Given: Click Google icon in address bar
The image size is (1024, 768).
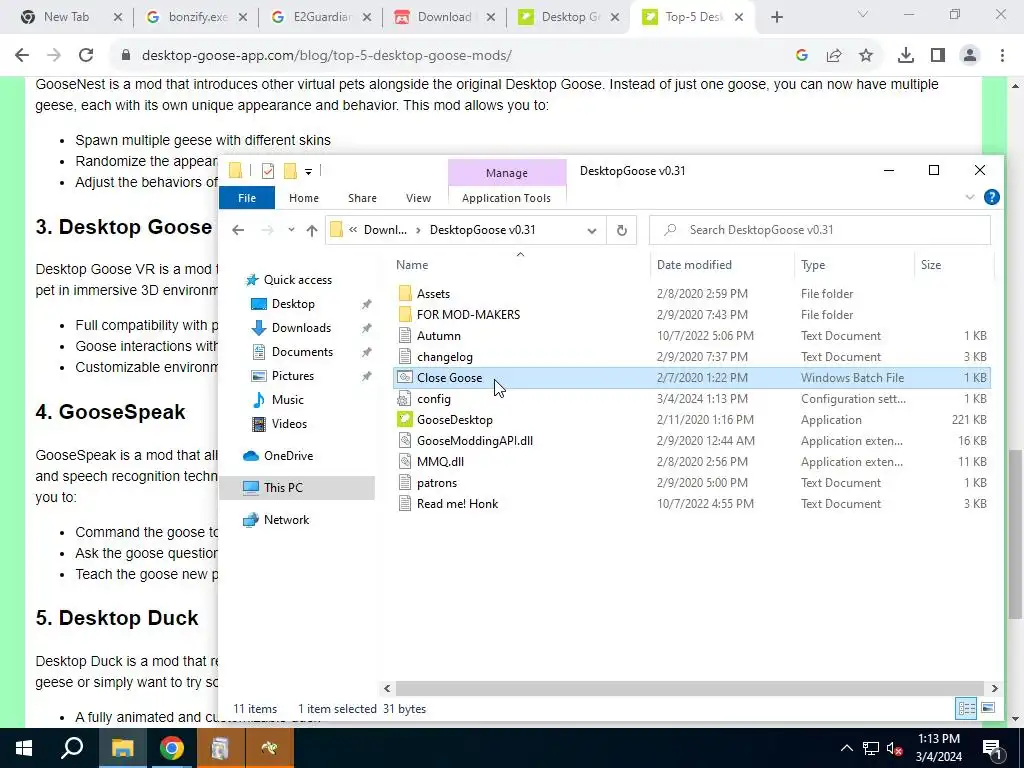Looking at the screenshot, I should (x=802, y=56).
